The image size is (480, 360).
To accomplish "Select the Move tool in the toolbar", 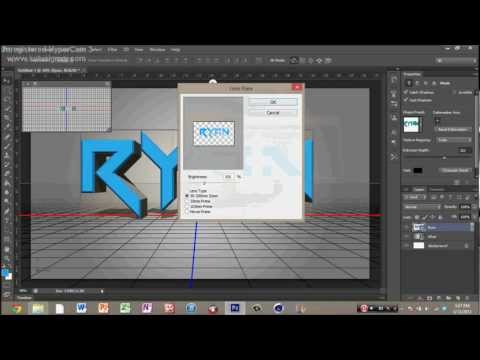I will coord(7,81).
